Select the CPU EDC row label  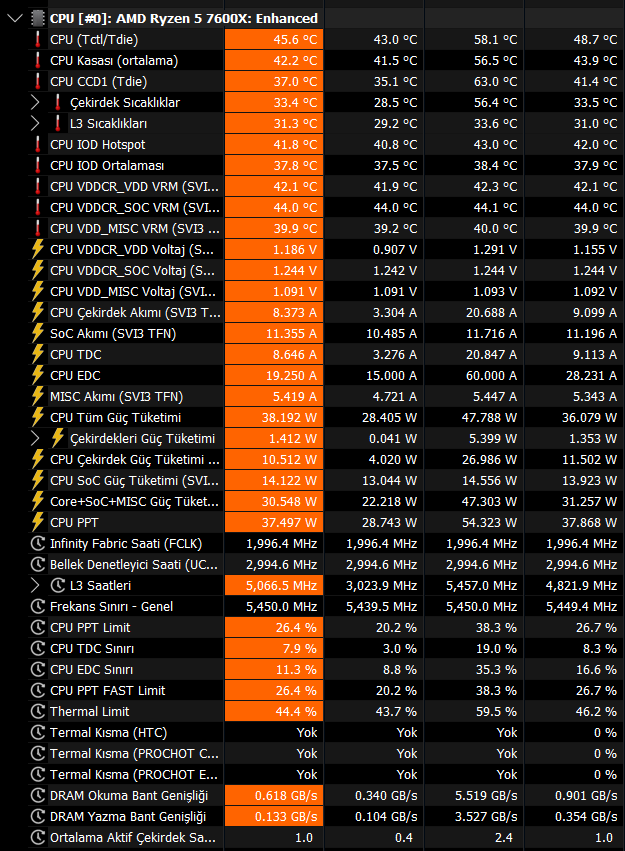coord(75,376)
